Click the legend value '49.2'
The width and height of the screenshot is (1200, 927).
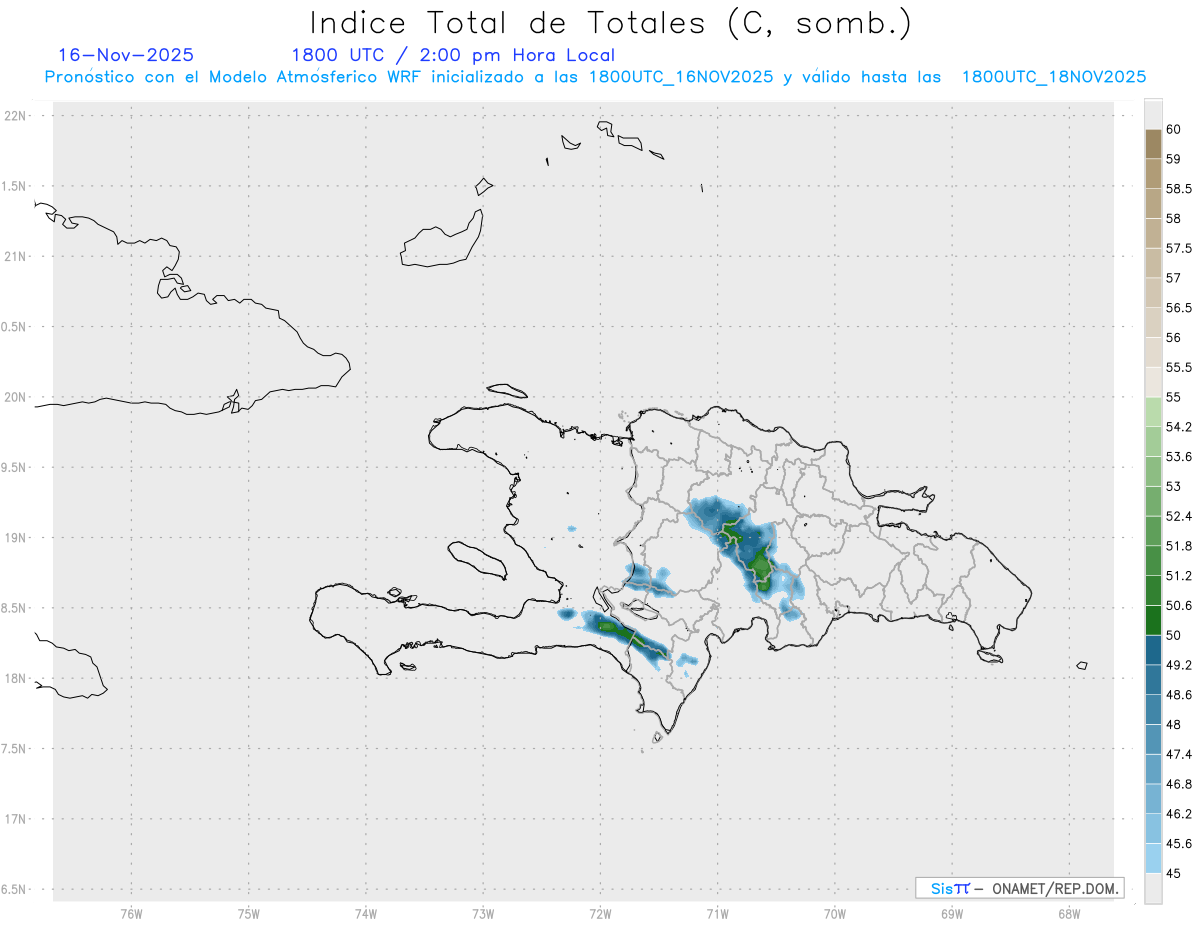[1179, 665]
